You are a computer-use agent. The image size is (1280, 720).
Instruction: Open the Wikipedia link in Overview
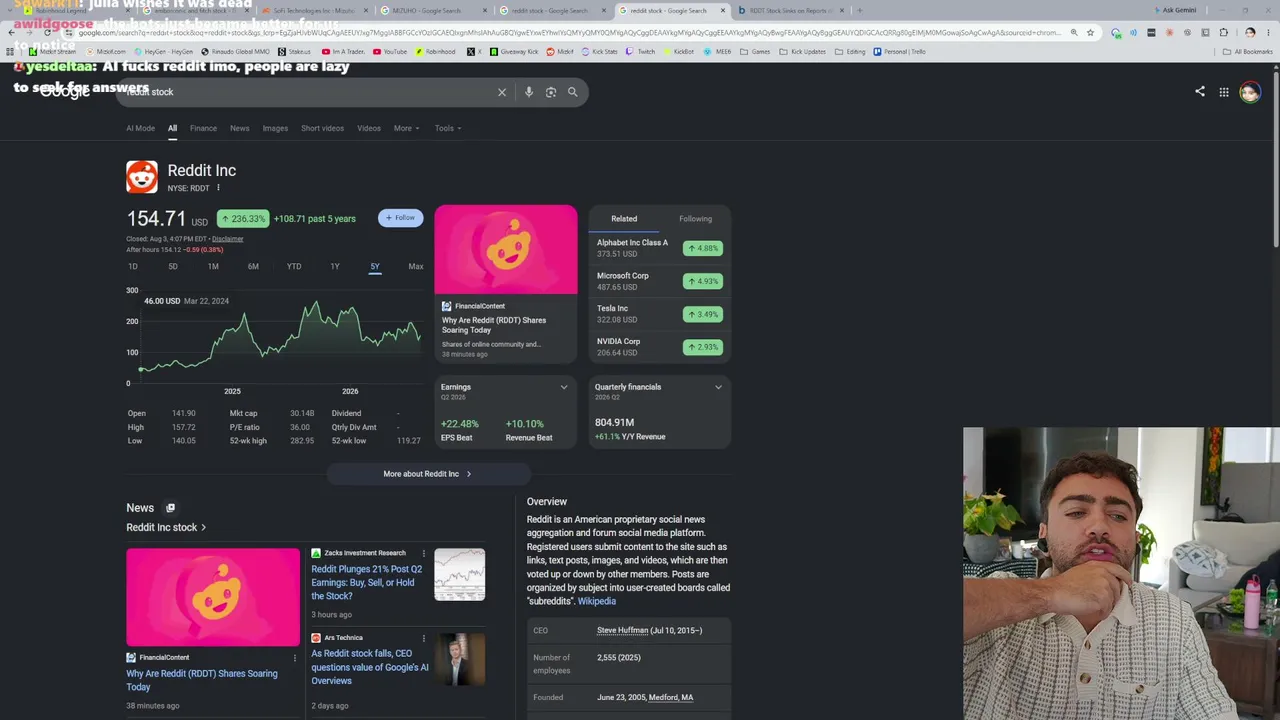(597, 601)
